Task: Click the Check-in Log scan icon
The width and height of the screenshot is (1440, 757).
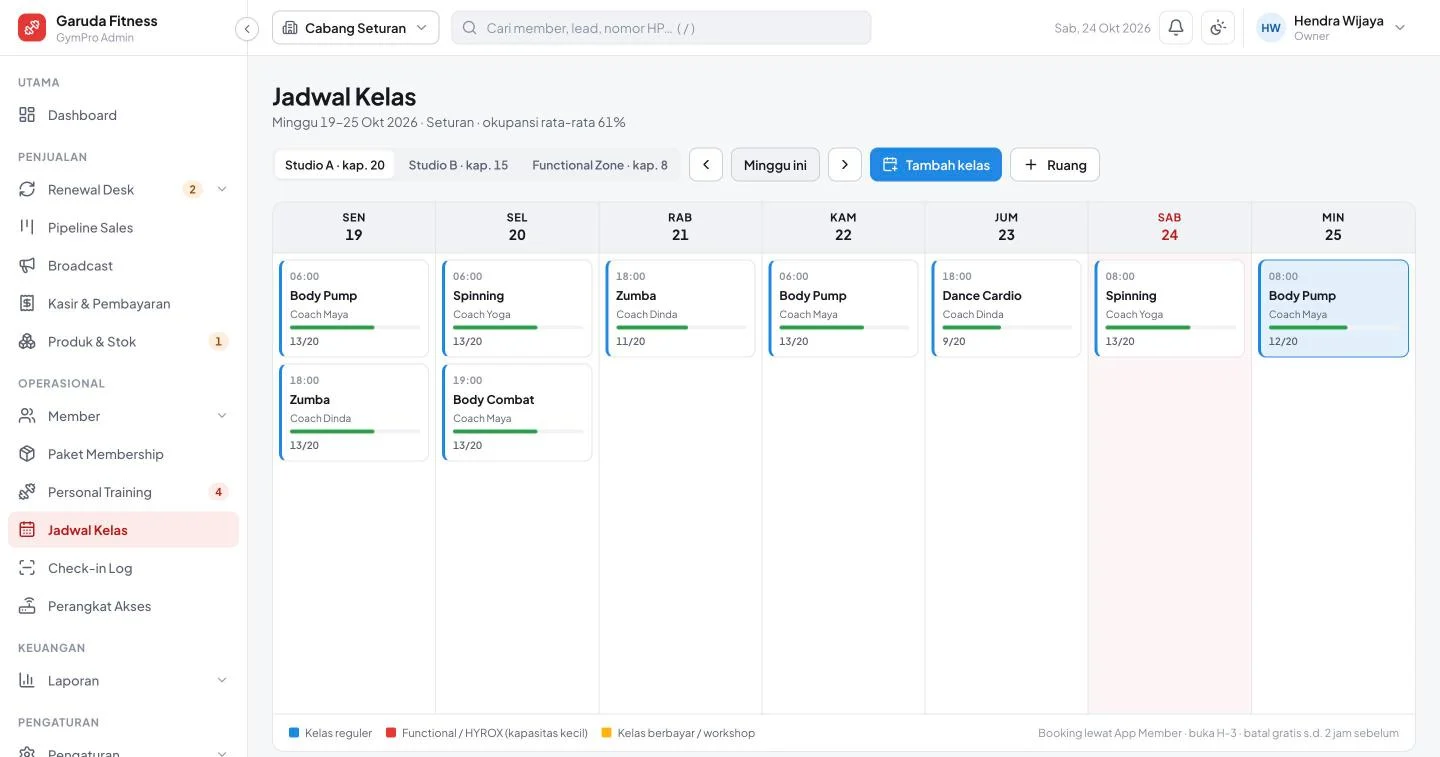Action: coord(27,568)
